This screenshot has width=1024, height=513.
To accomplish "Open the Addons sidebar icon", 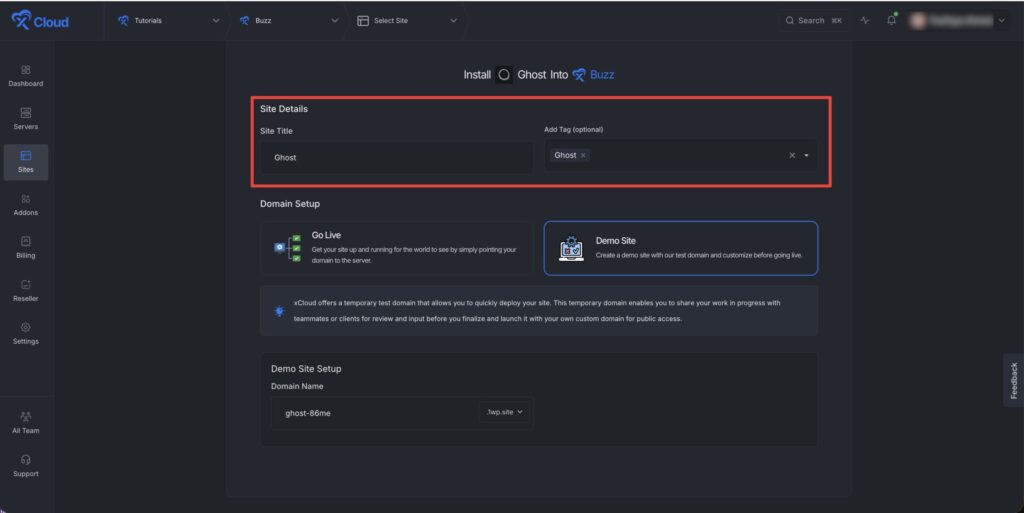I will pyautogui.click(x=25, y=198).
